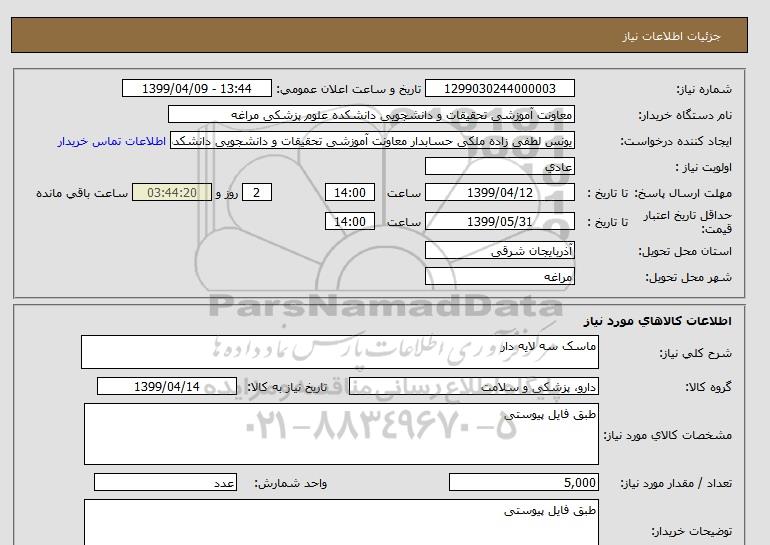Click the توضیحات خریدار label
This screenshot has height=545, width=770.
[x=691, y=531]
